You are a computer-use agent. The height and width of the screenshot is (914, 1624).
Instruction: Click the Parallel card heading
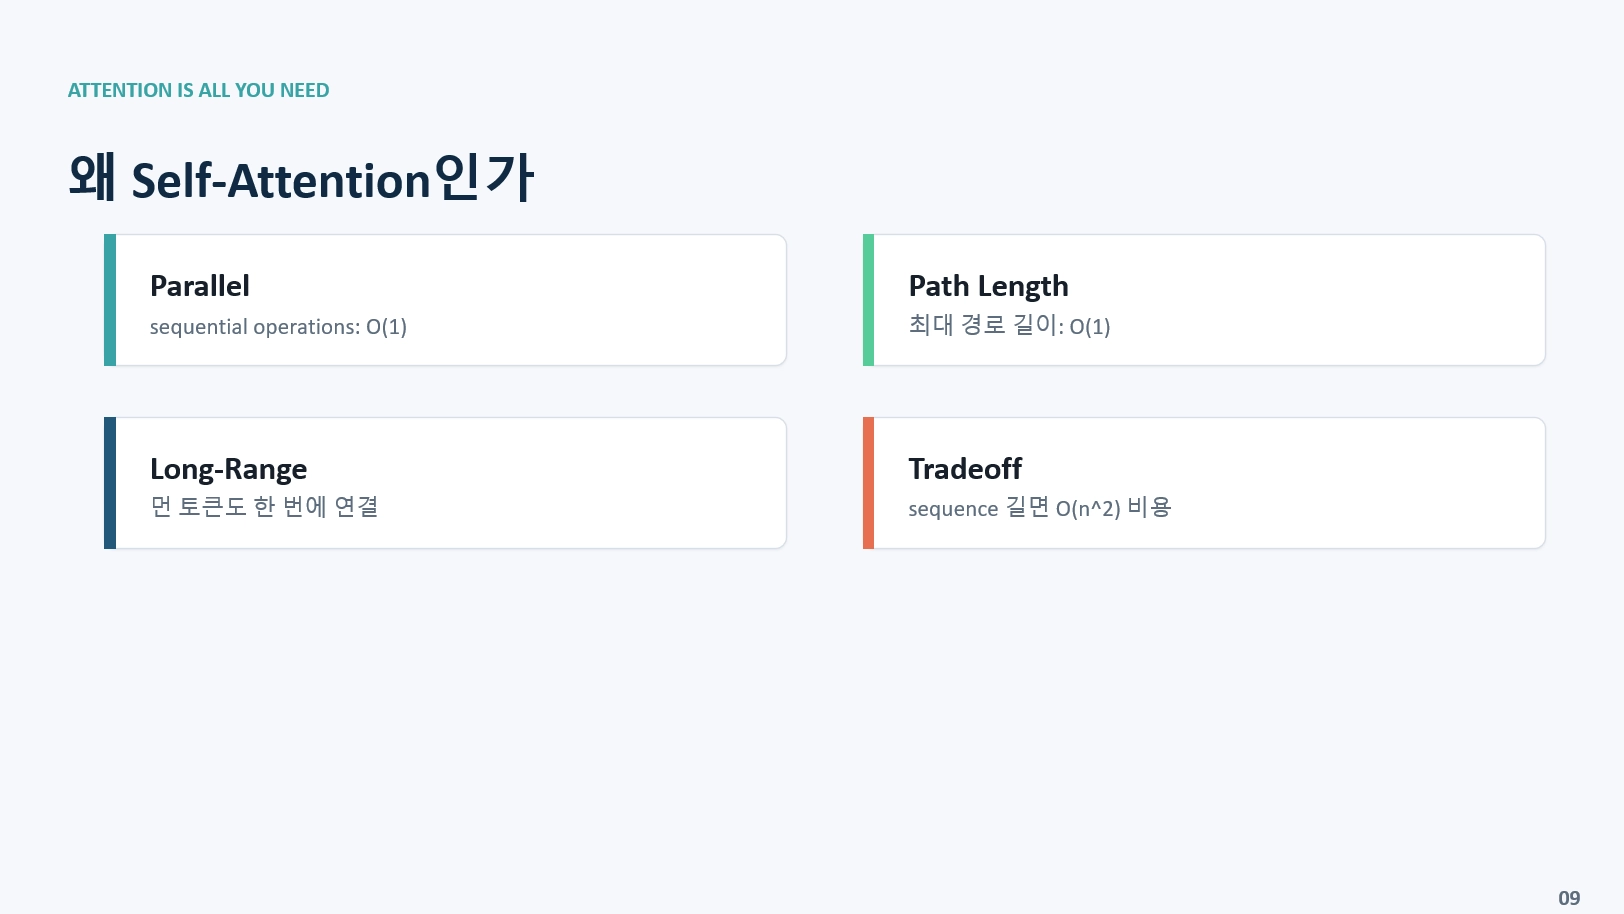(199, 286)
